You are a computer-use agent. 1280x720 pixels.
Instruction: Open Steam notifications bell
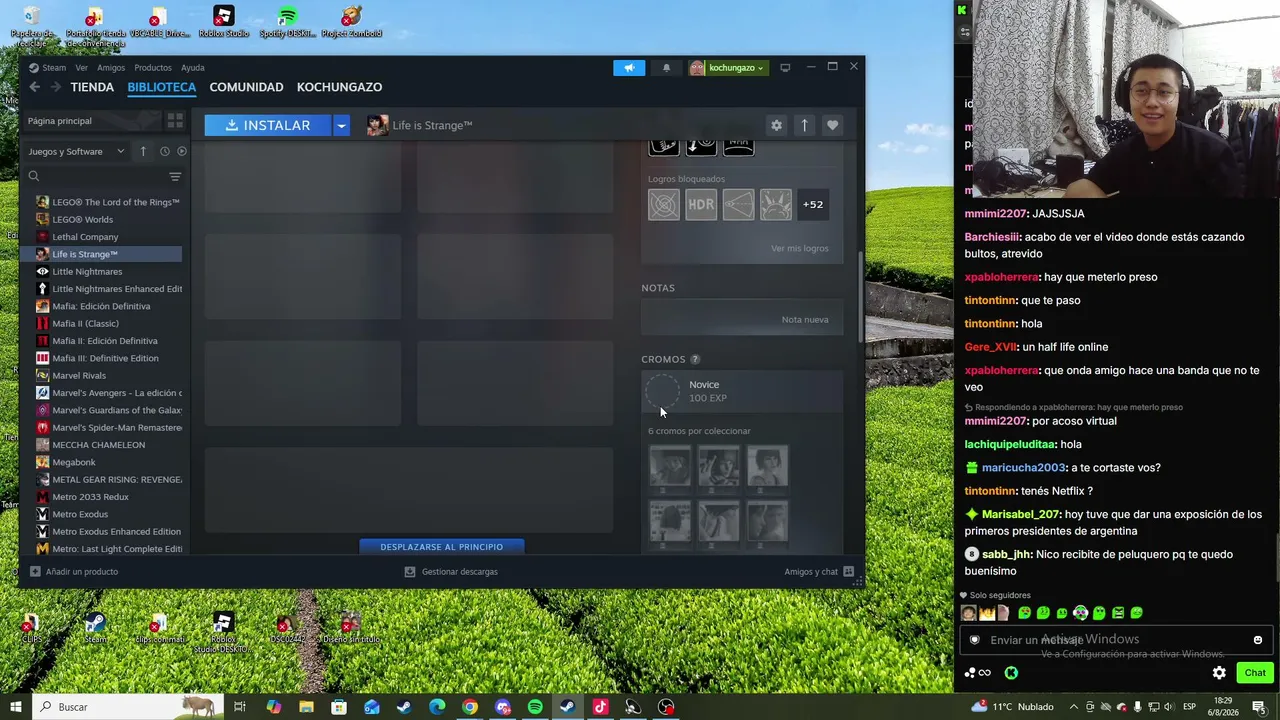click(667, 68)
